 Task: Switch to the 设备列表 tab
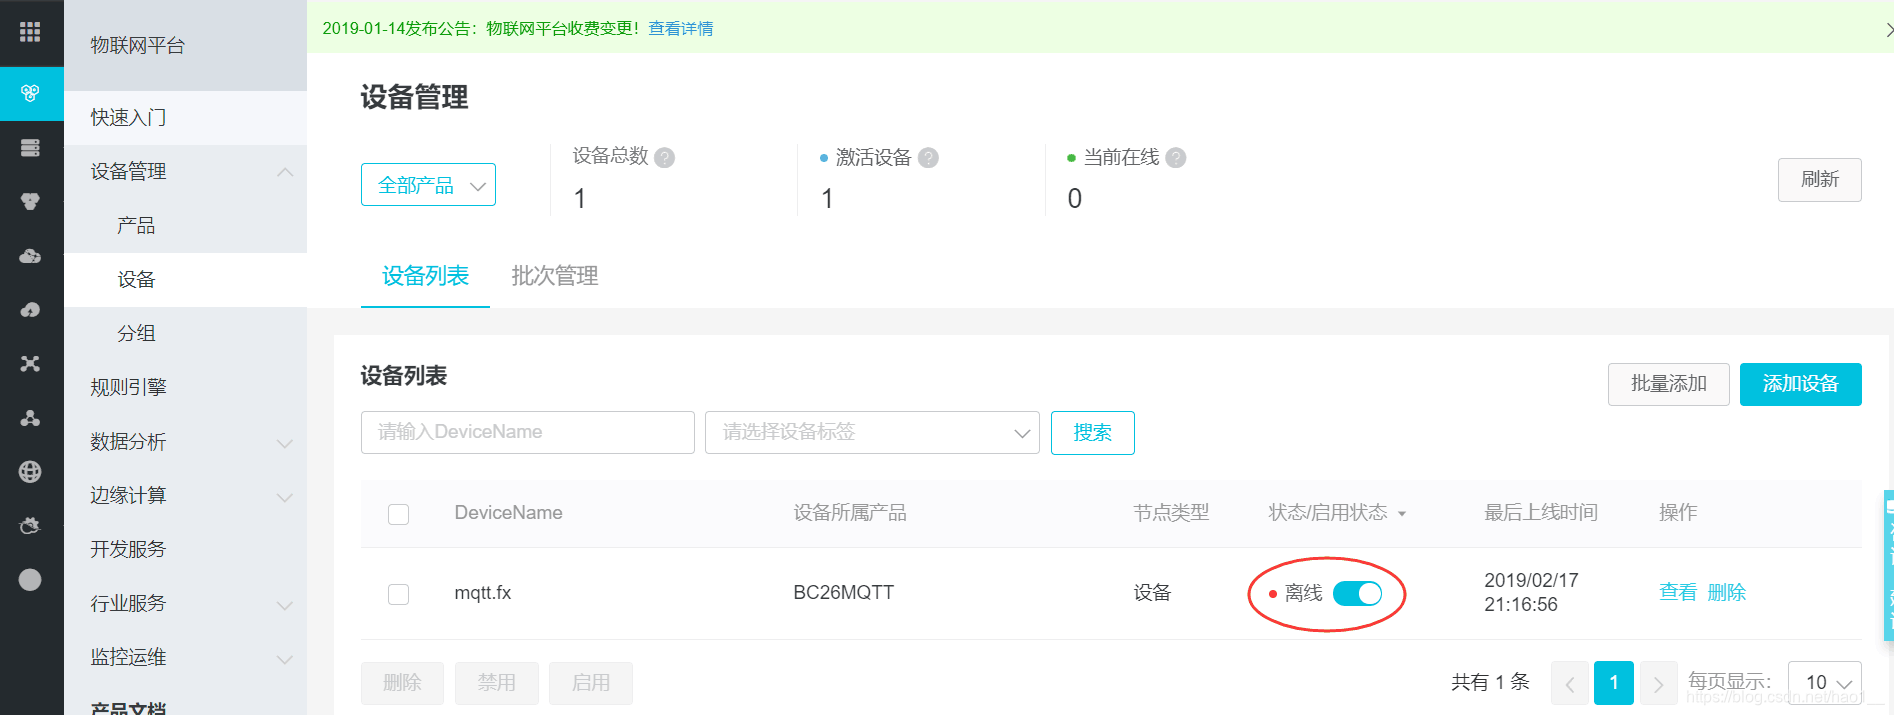[x=425, y=276]
